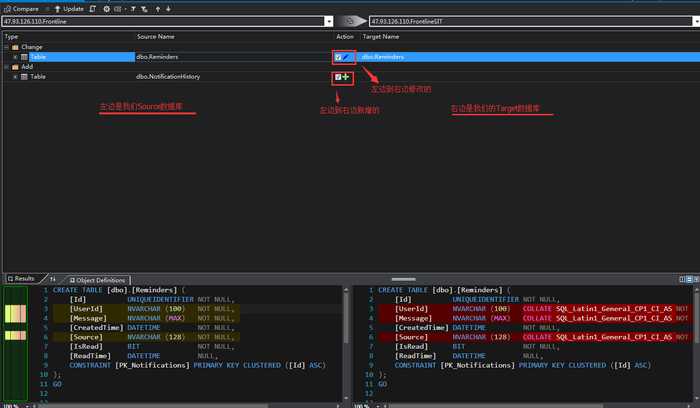Click the Update button in the toolbar
Screen dimensions: 700x408
(x=69, y=8)
